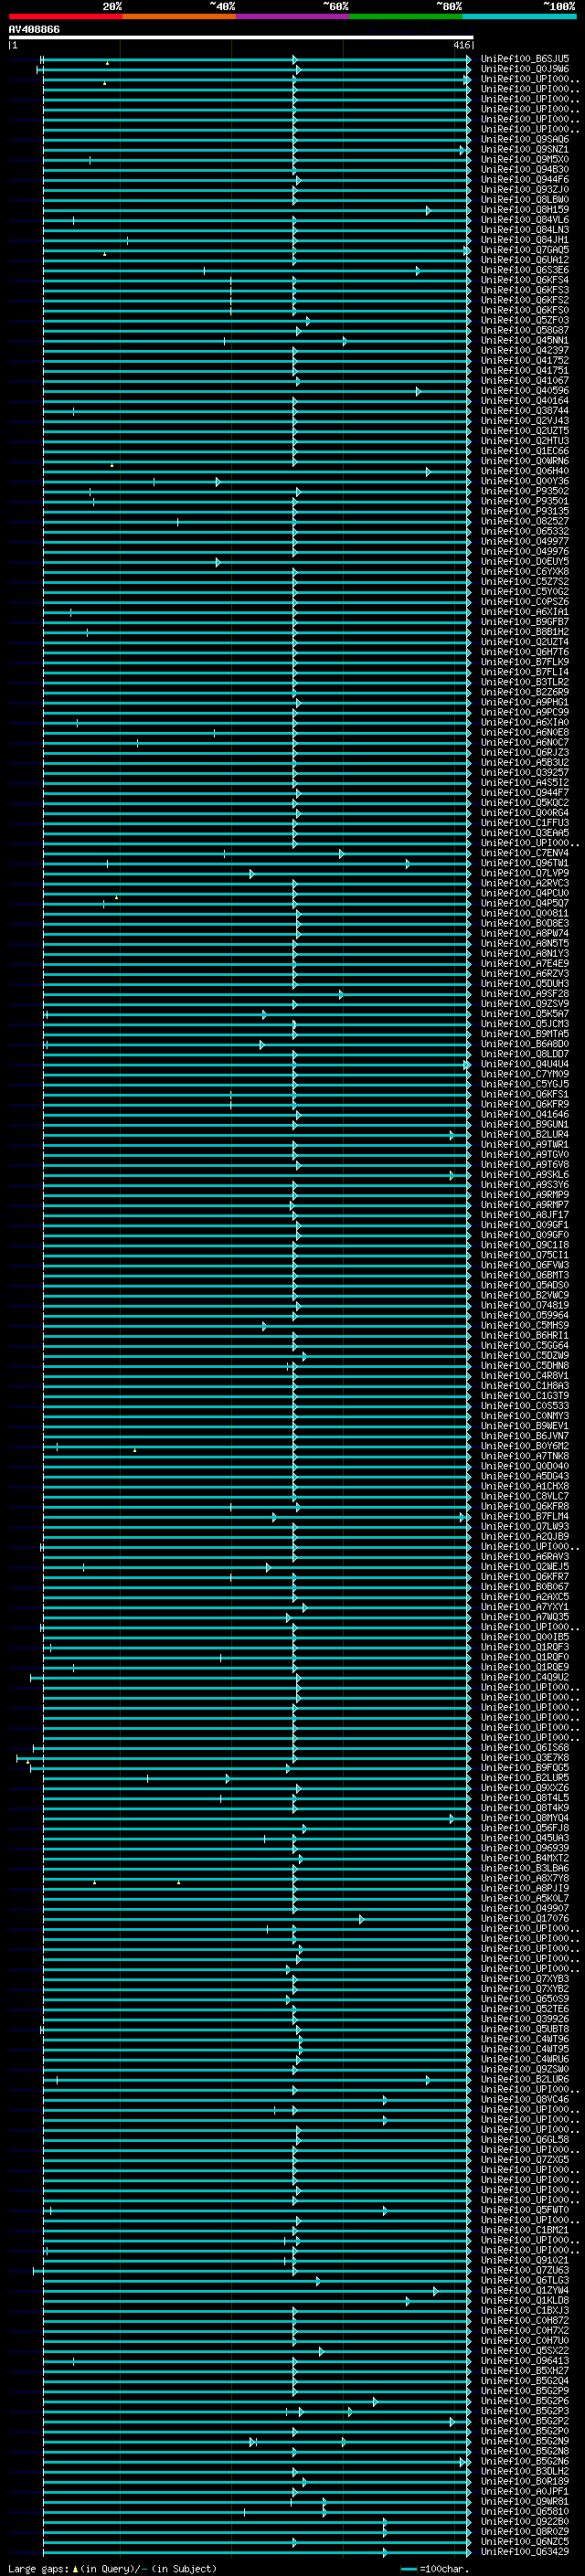
Task: Click hit label UniRef100_Q40596
Action: click(525, 391)
